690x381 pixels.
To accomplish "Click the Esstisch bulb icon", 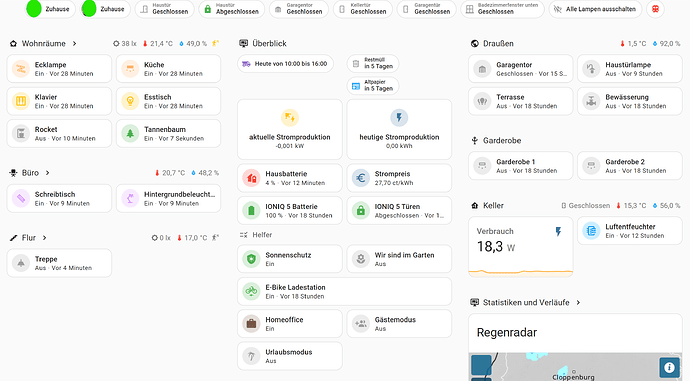I will (x=130, y=101).
